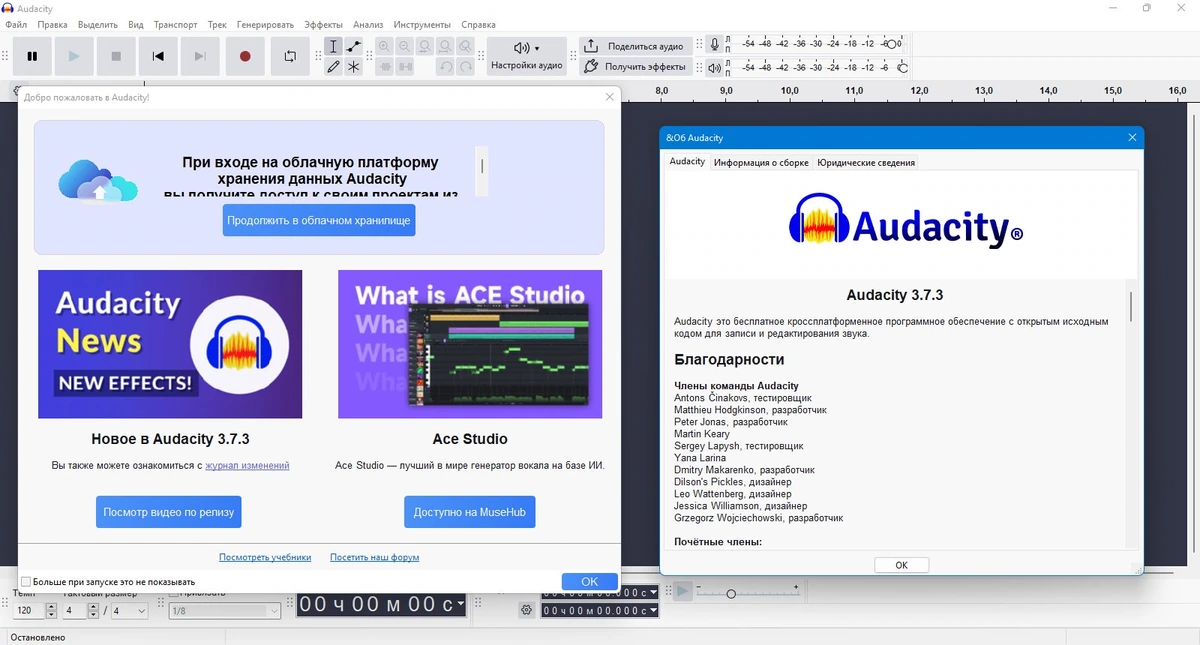1200x645 pixels.
Task: Start recording with the red Record button
Action: pos(245,57)
